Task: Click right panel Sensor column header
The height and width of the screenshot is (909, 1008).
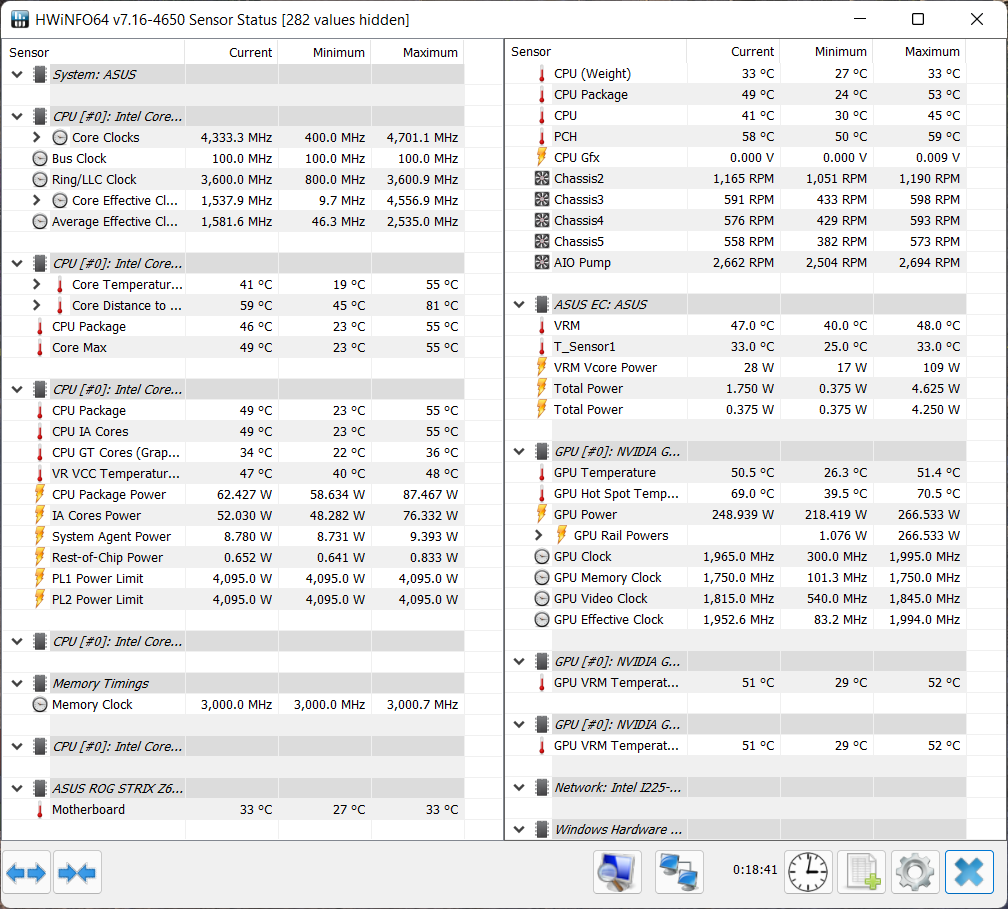Action: [597, 51]
